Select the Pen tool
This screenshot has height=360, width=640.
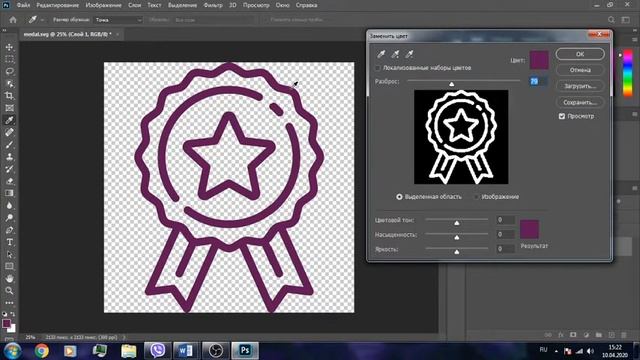[x=9, y=230]
